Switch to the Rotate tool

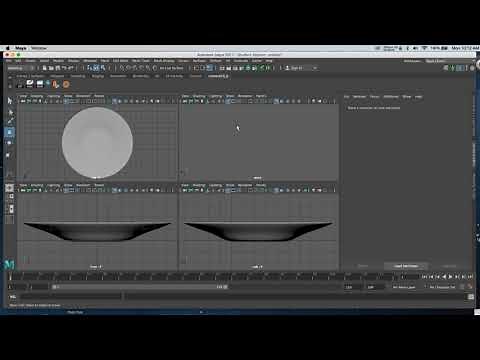coord(10,143)
